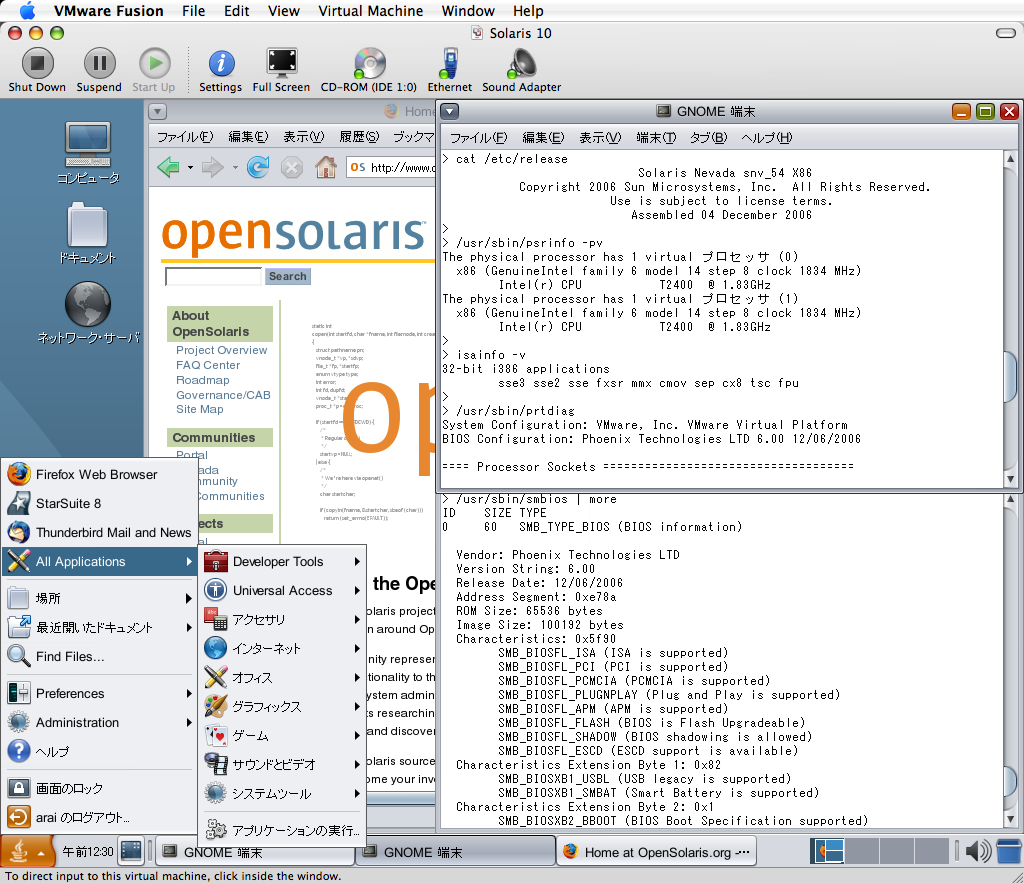Screen dimensions: 1024x884
Task: Expand the Developer Tools submenu
Action: point(282,561)
